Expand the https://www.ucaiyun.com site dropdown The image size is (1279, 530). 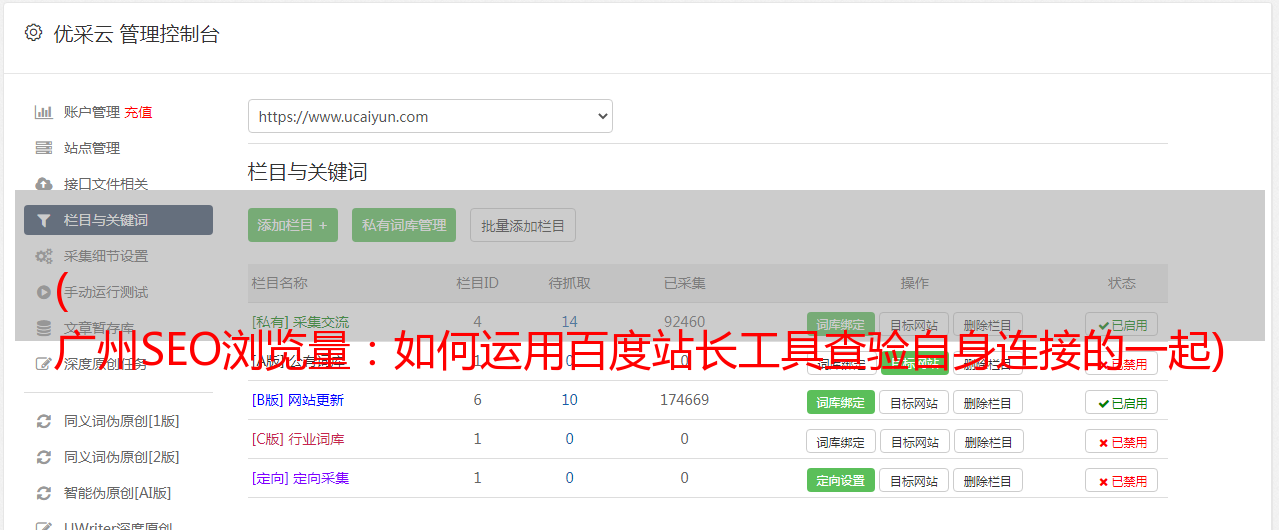430,116
